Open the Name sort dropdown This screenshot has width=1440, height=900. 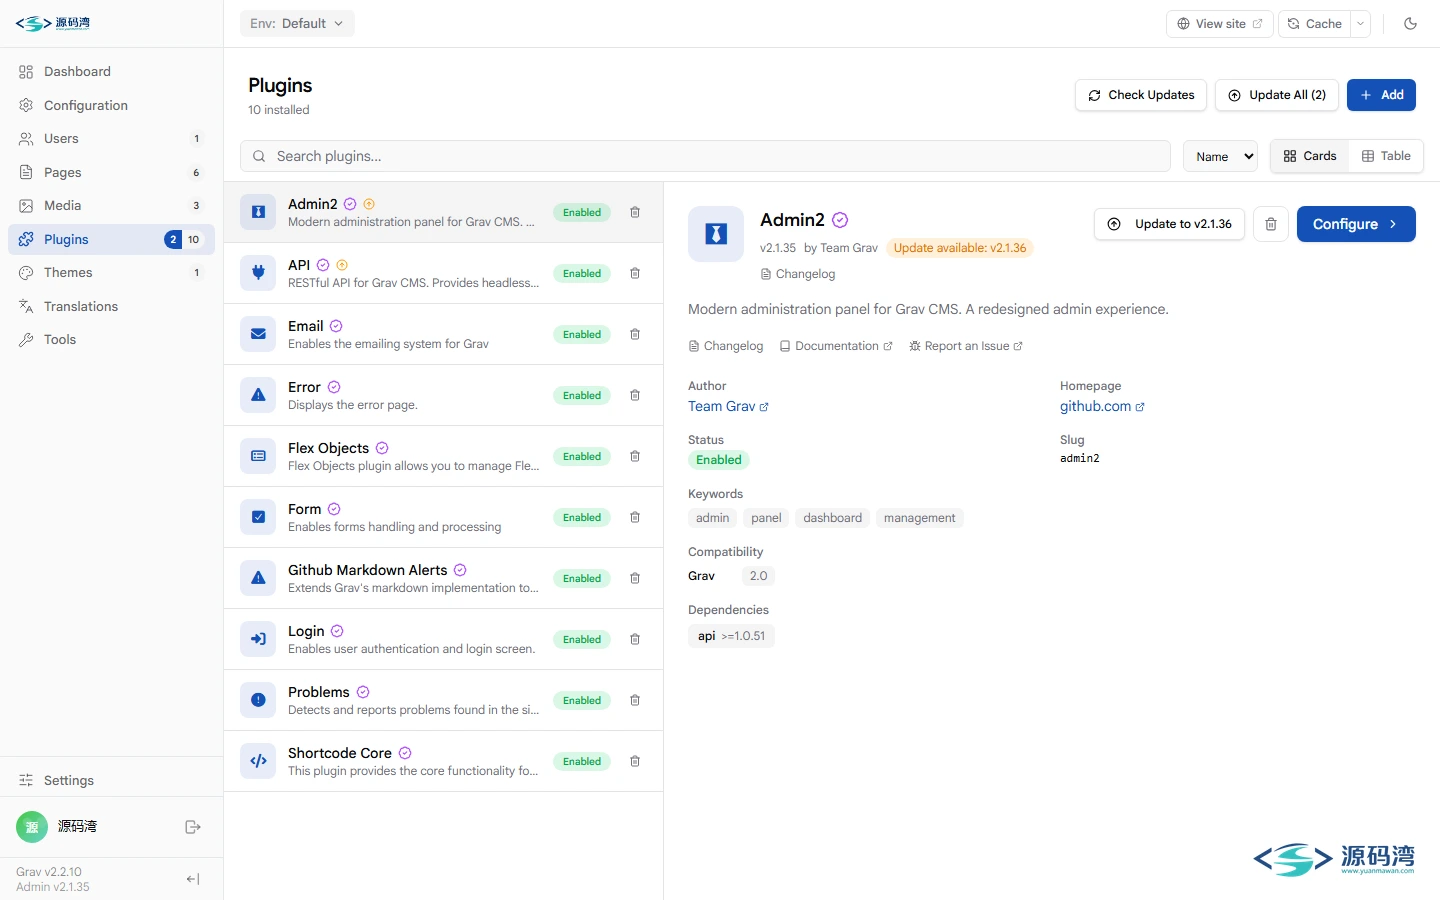(1220, 156)
